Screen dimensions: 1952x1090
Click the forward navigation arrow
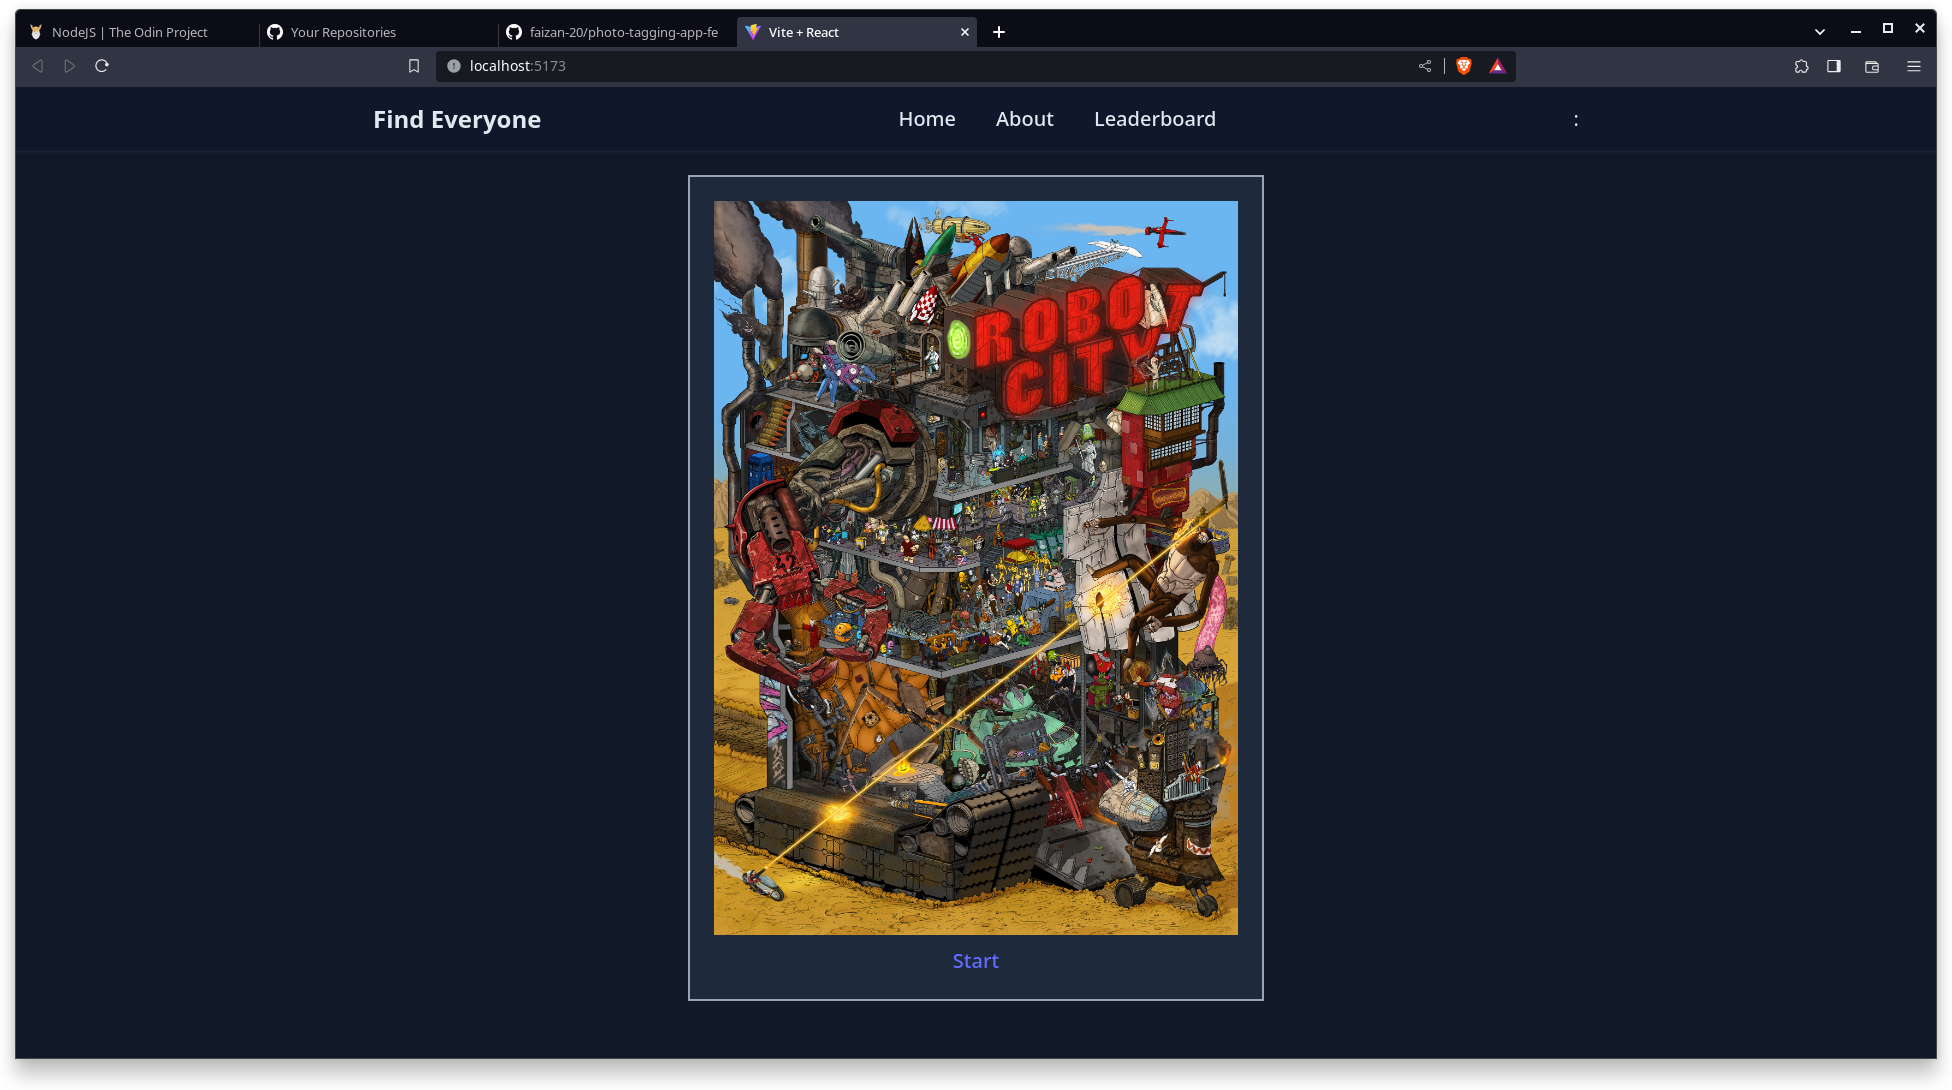point(70,66)
